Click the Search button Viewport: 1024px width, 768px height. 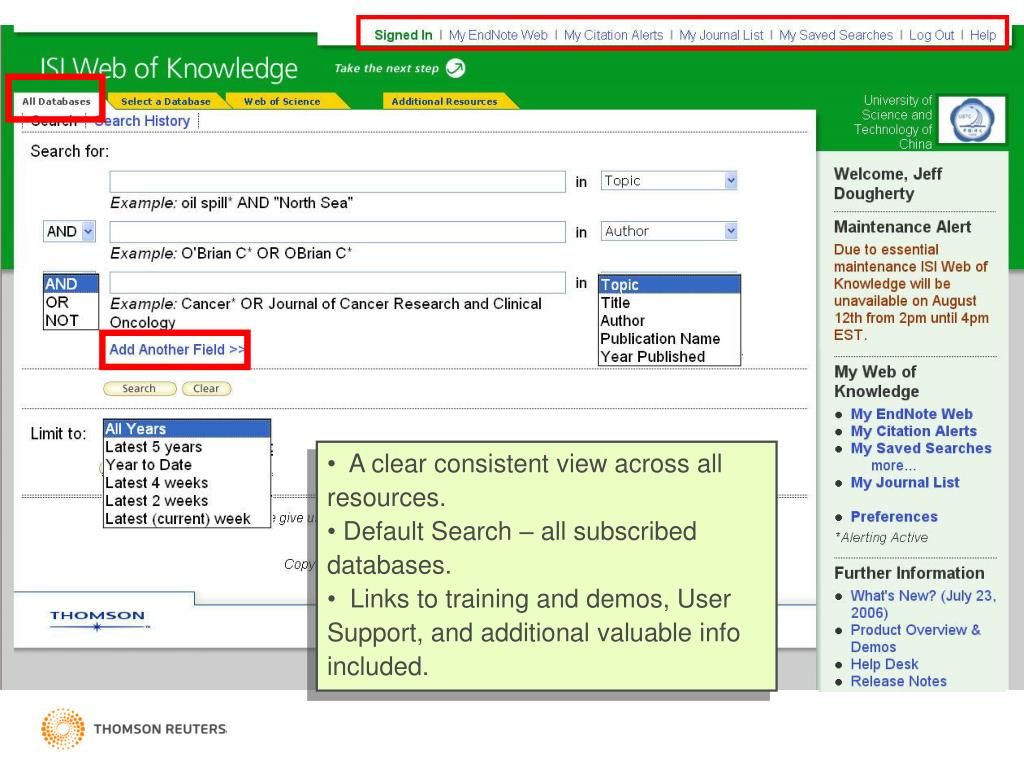[x=140, y=389]
